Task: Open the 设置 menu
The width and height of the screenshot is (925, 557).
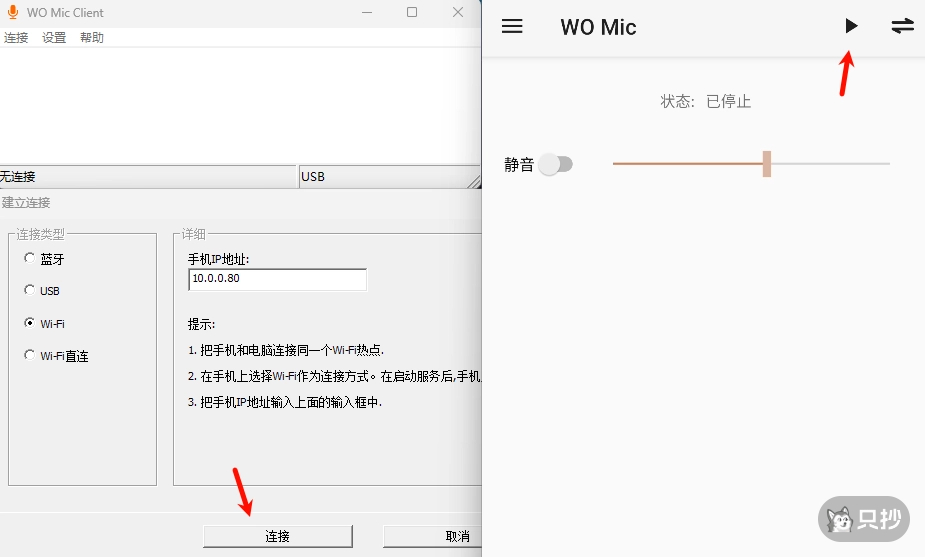Action: pyautogui.click(x=54, y=38)
